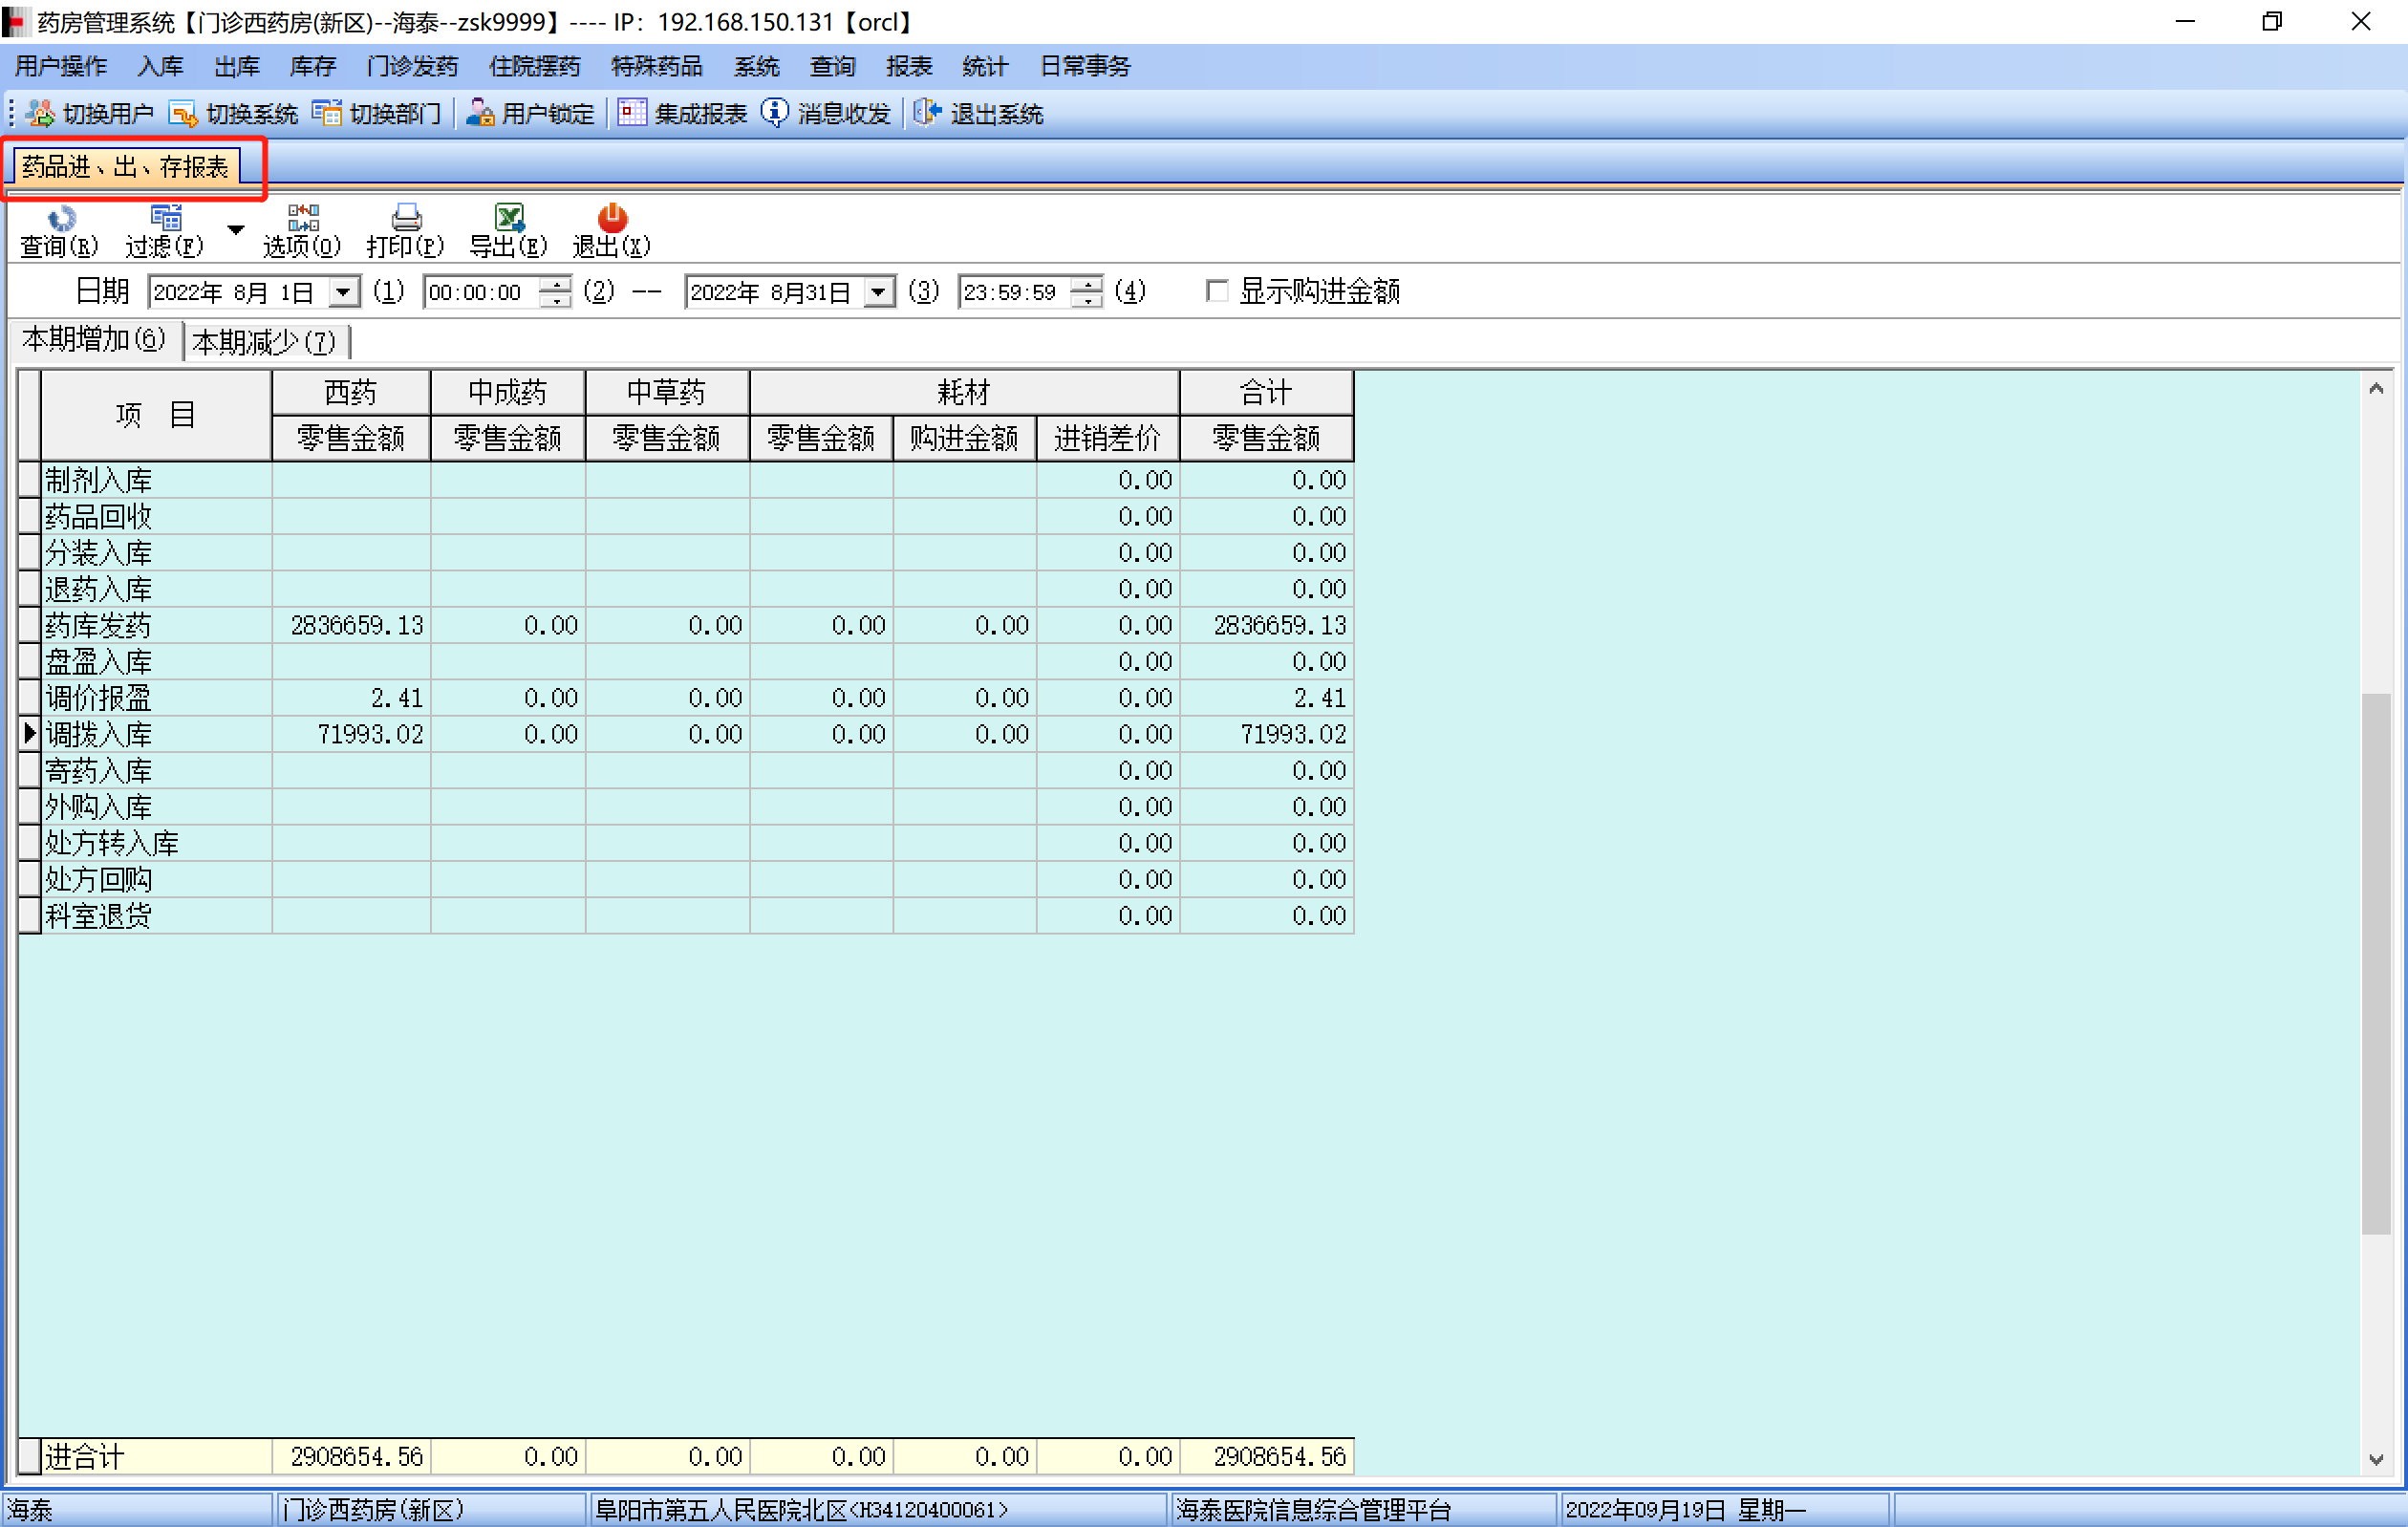Click 集成报表 integrated report button

682,114
